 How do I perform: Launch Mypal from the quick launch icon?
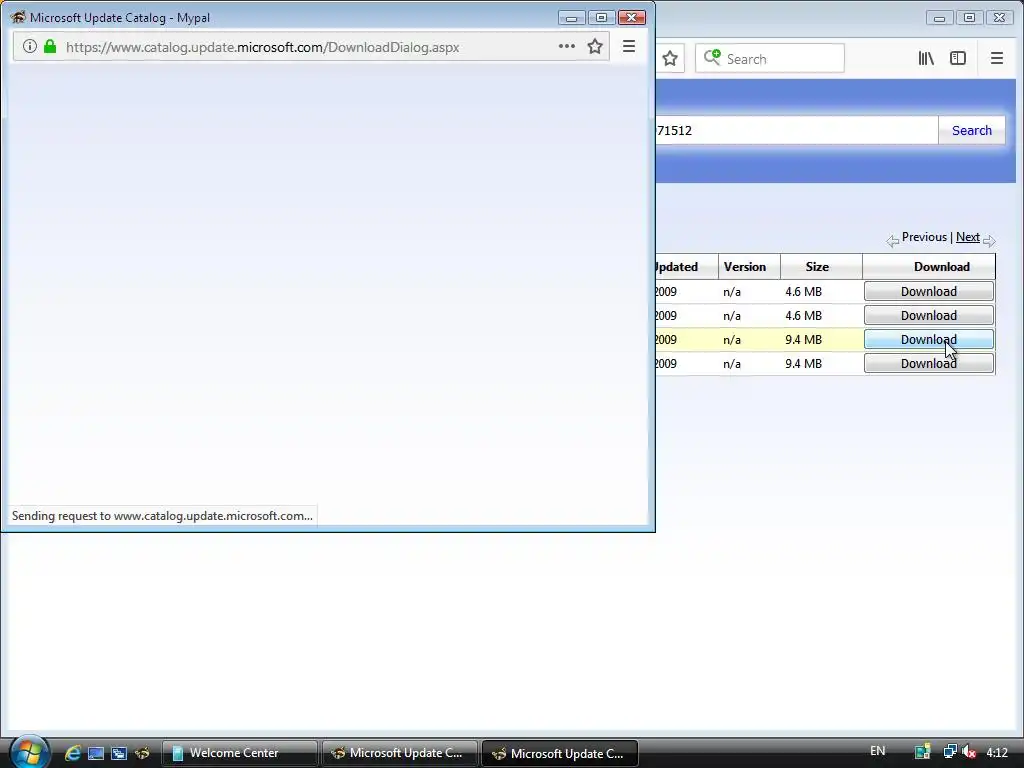(x=142, y=753)
